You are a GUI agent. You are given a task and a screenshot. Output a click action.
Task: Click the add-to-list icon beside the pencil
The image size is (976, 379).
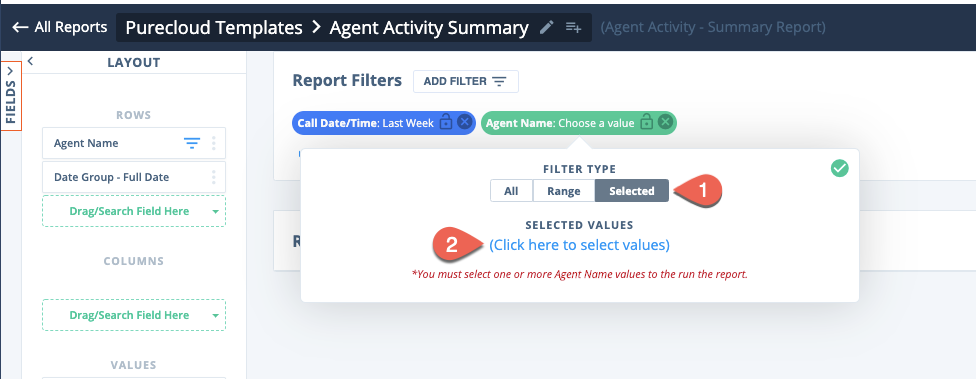(573, 27)
